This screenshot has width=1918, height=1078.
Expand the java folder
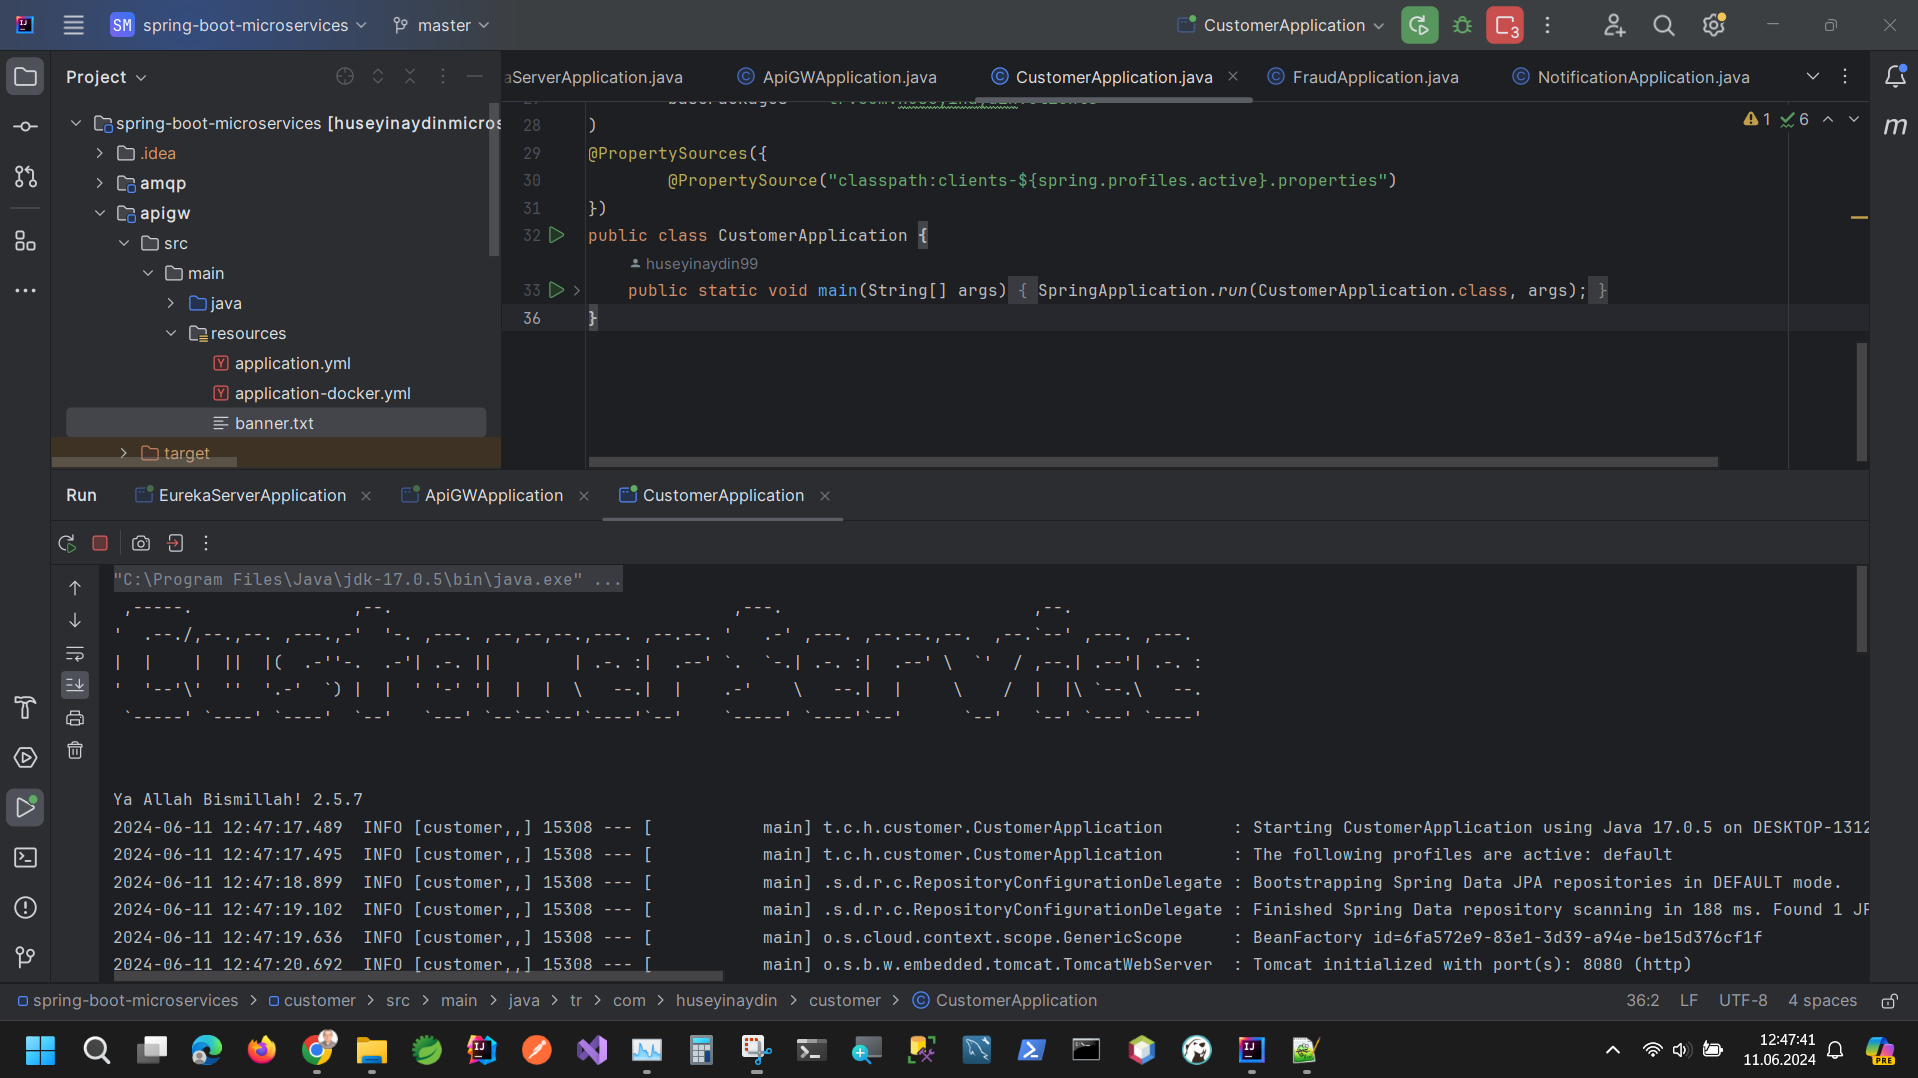171,303
